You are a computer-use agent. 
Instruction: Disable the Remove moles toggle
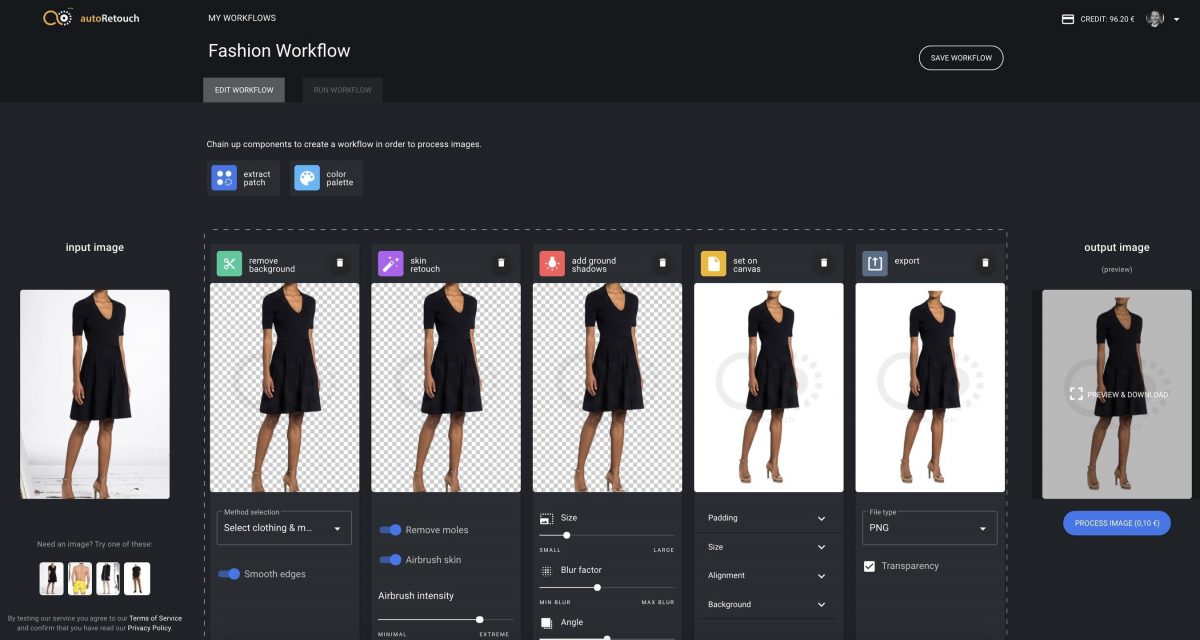point(391,530)
